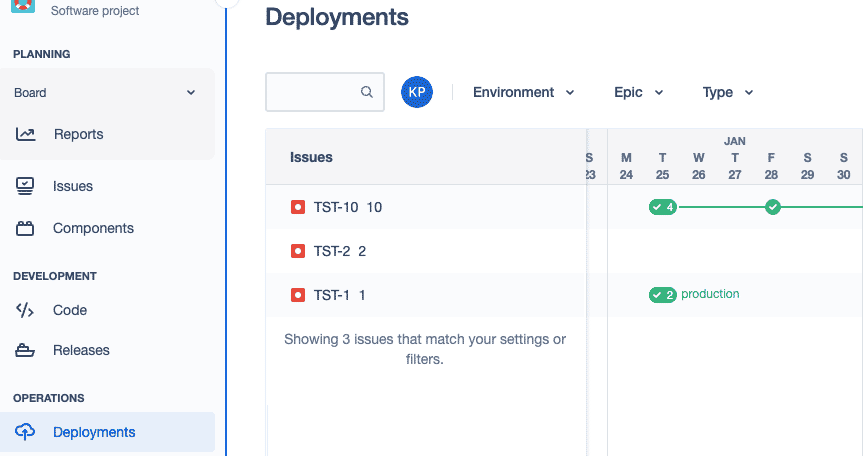The height and width of the screenshot is (456, 863).
Task: Open issue TST-2 link
Action: pyautogui.click(x=331, y=251)
